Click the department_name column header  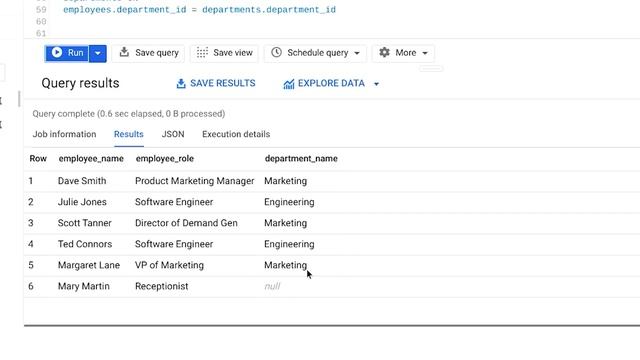[301, 159]
